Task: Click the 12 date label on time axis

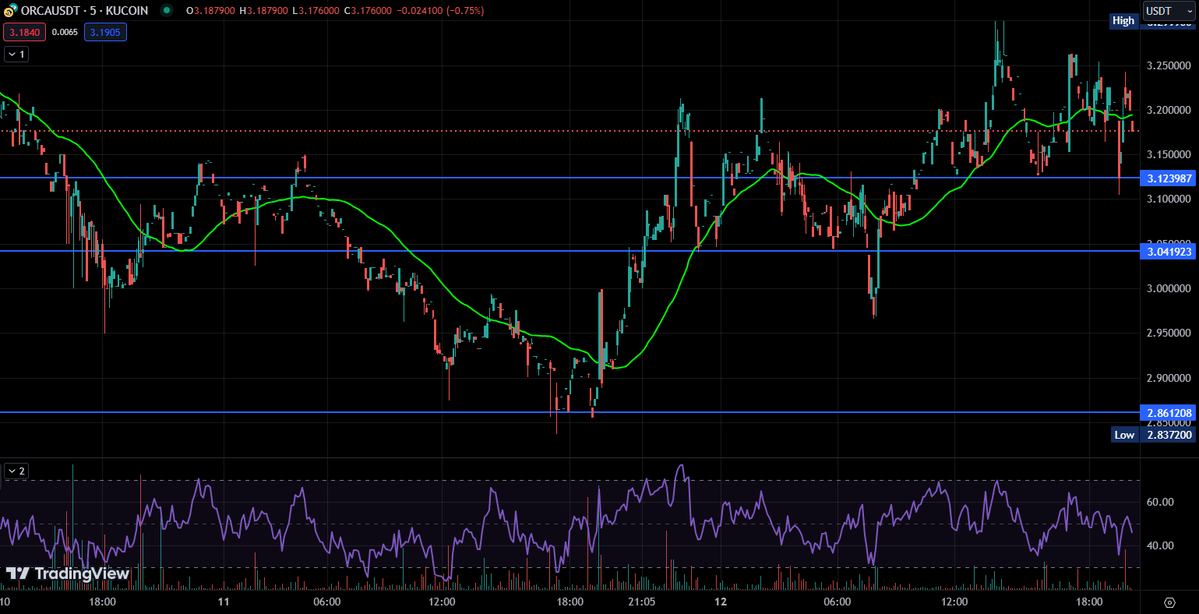Action: coord(720,602)
